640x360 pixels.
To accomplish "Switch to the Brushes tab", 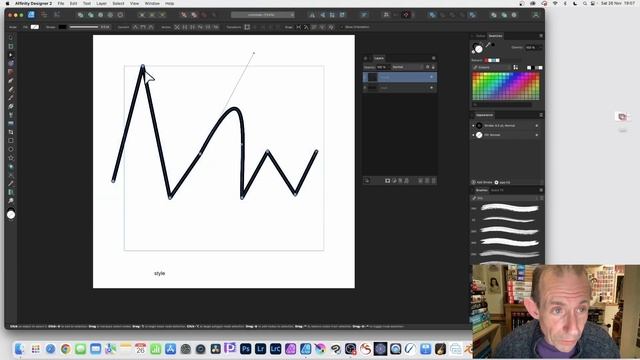I will (482, 190).
